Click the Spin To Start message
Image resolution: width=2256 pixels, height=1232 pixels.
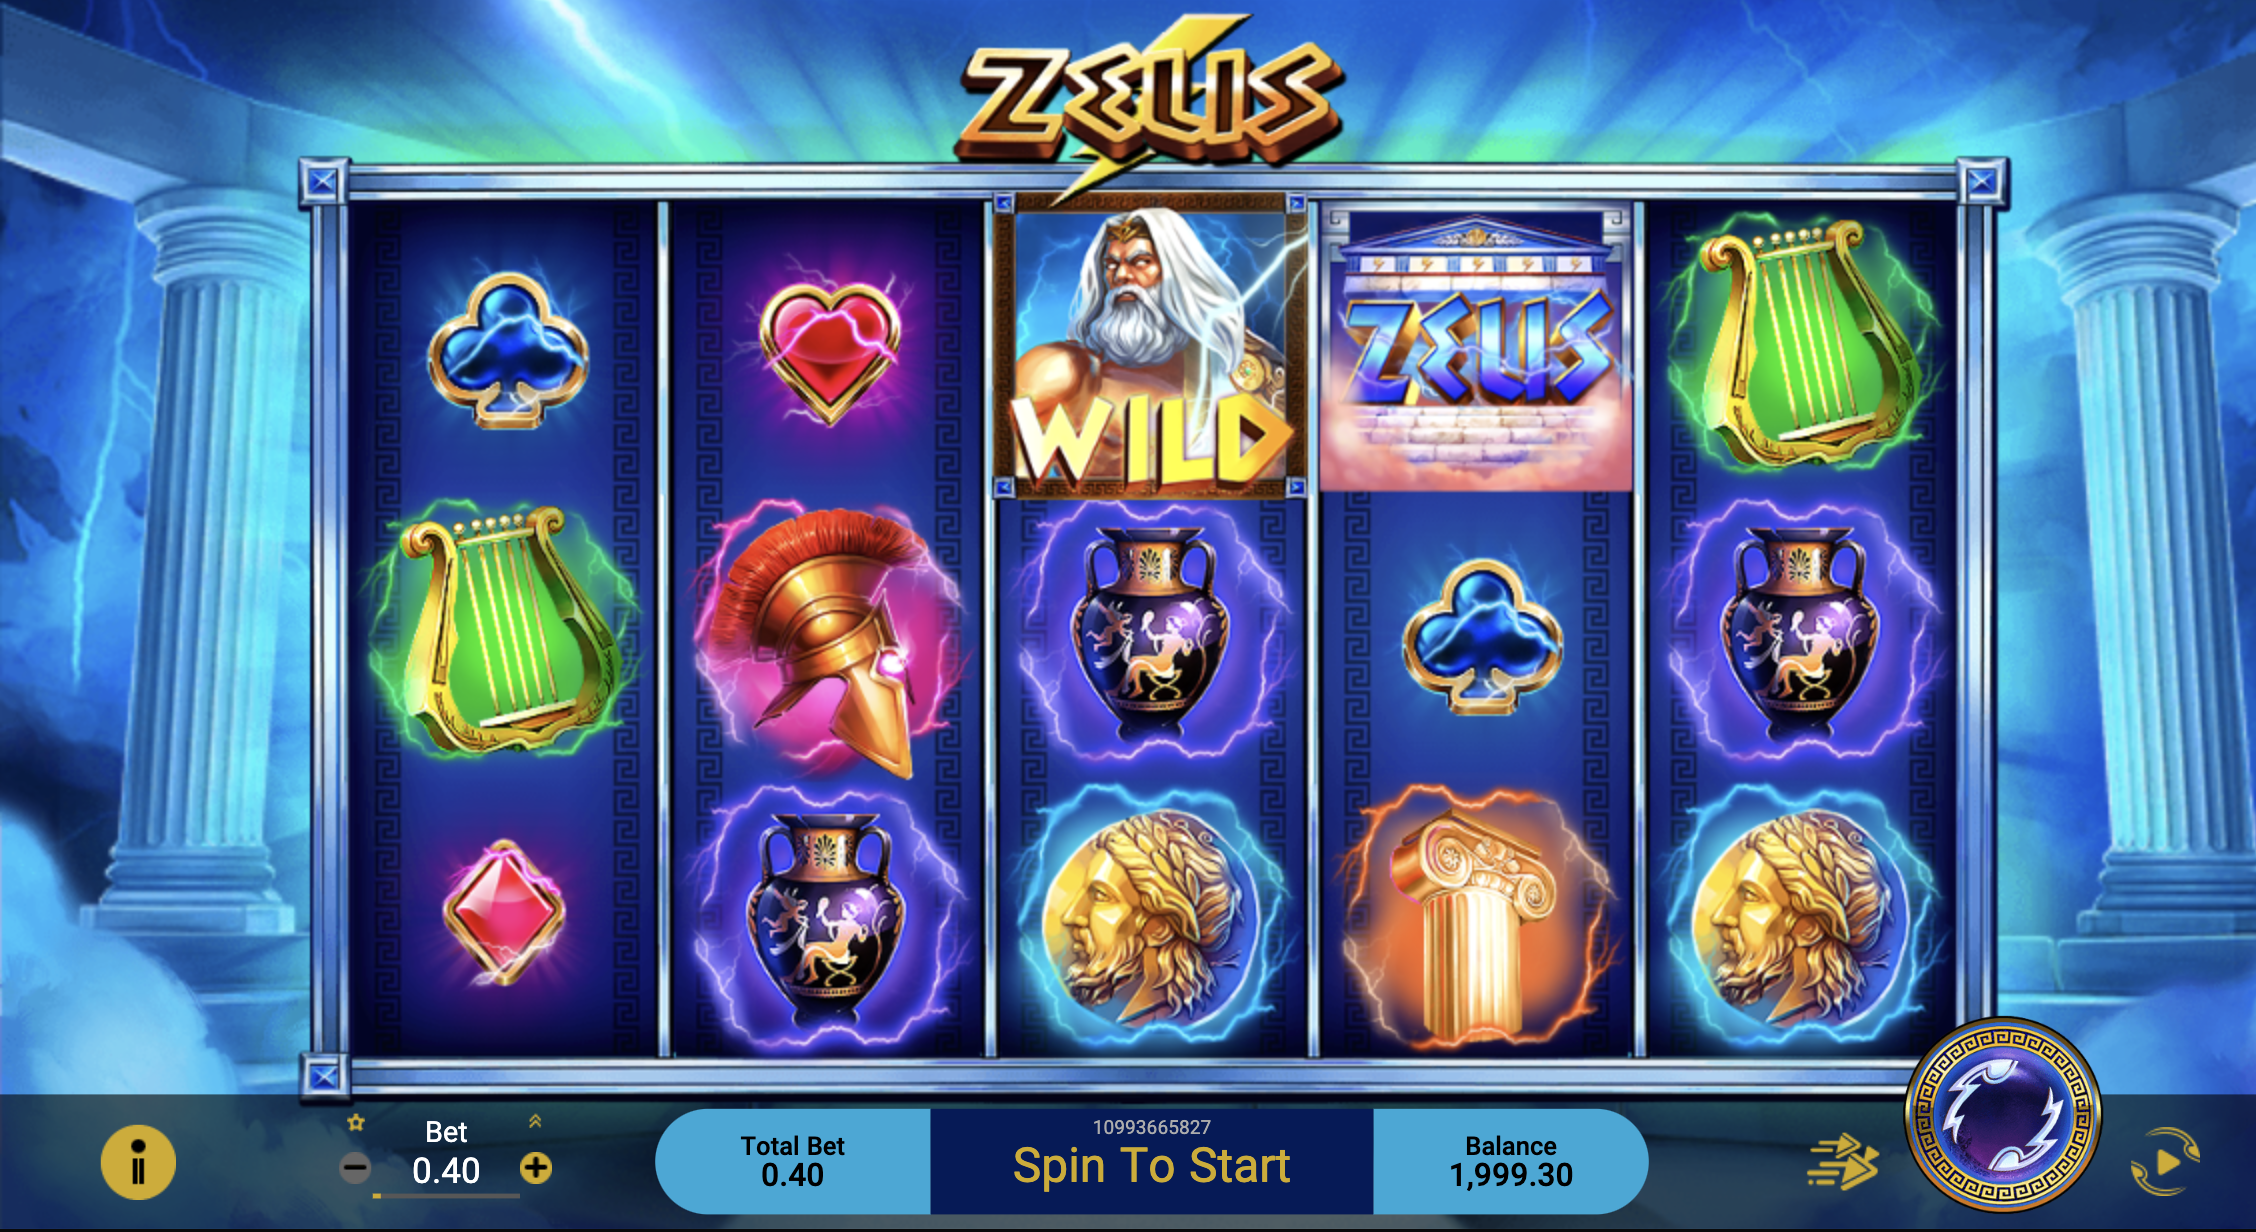pyautogui.click(x=1152, y=1166)
